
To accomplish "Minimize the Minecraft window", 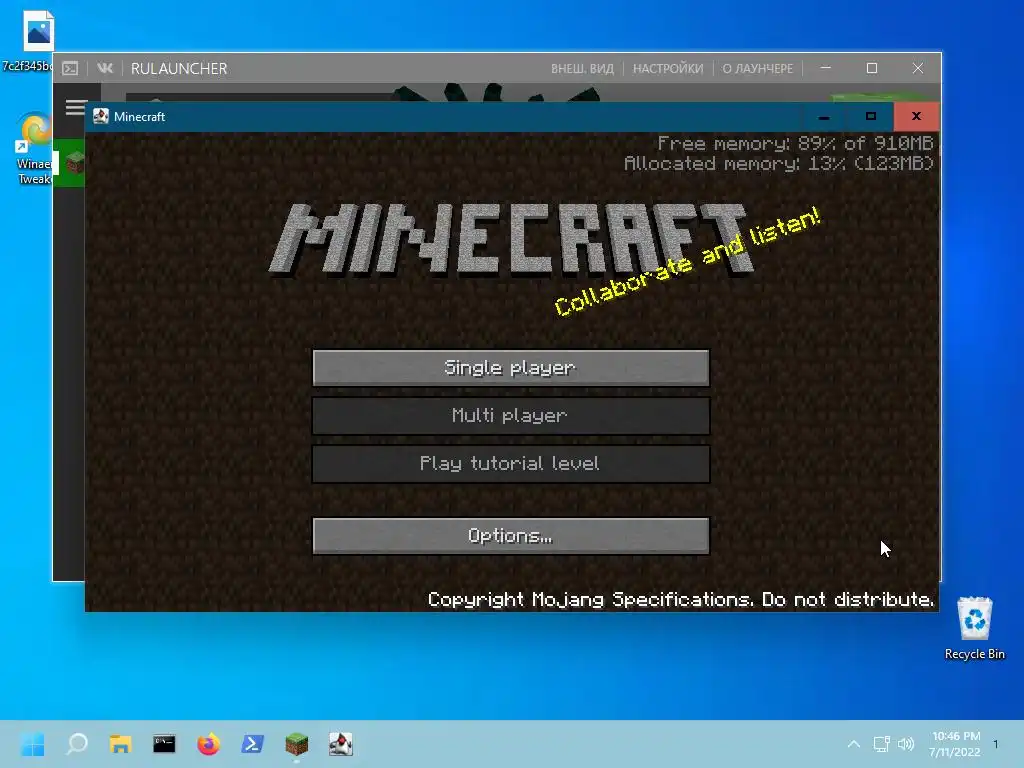I will [824, 116].
